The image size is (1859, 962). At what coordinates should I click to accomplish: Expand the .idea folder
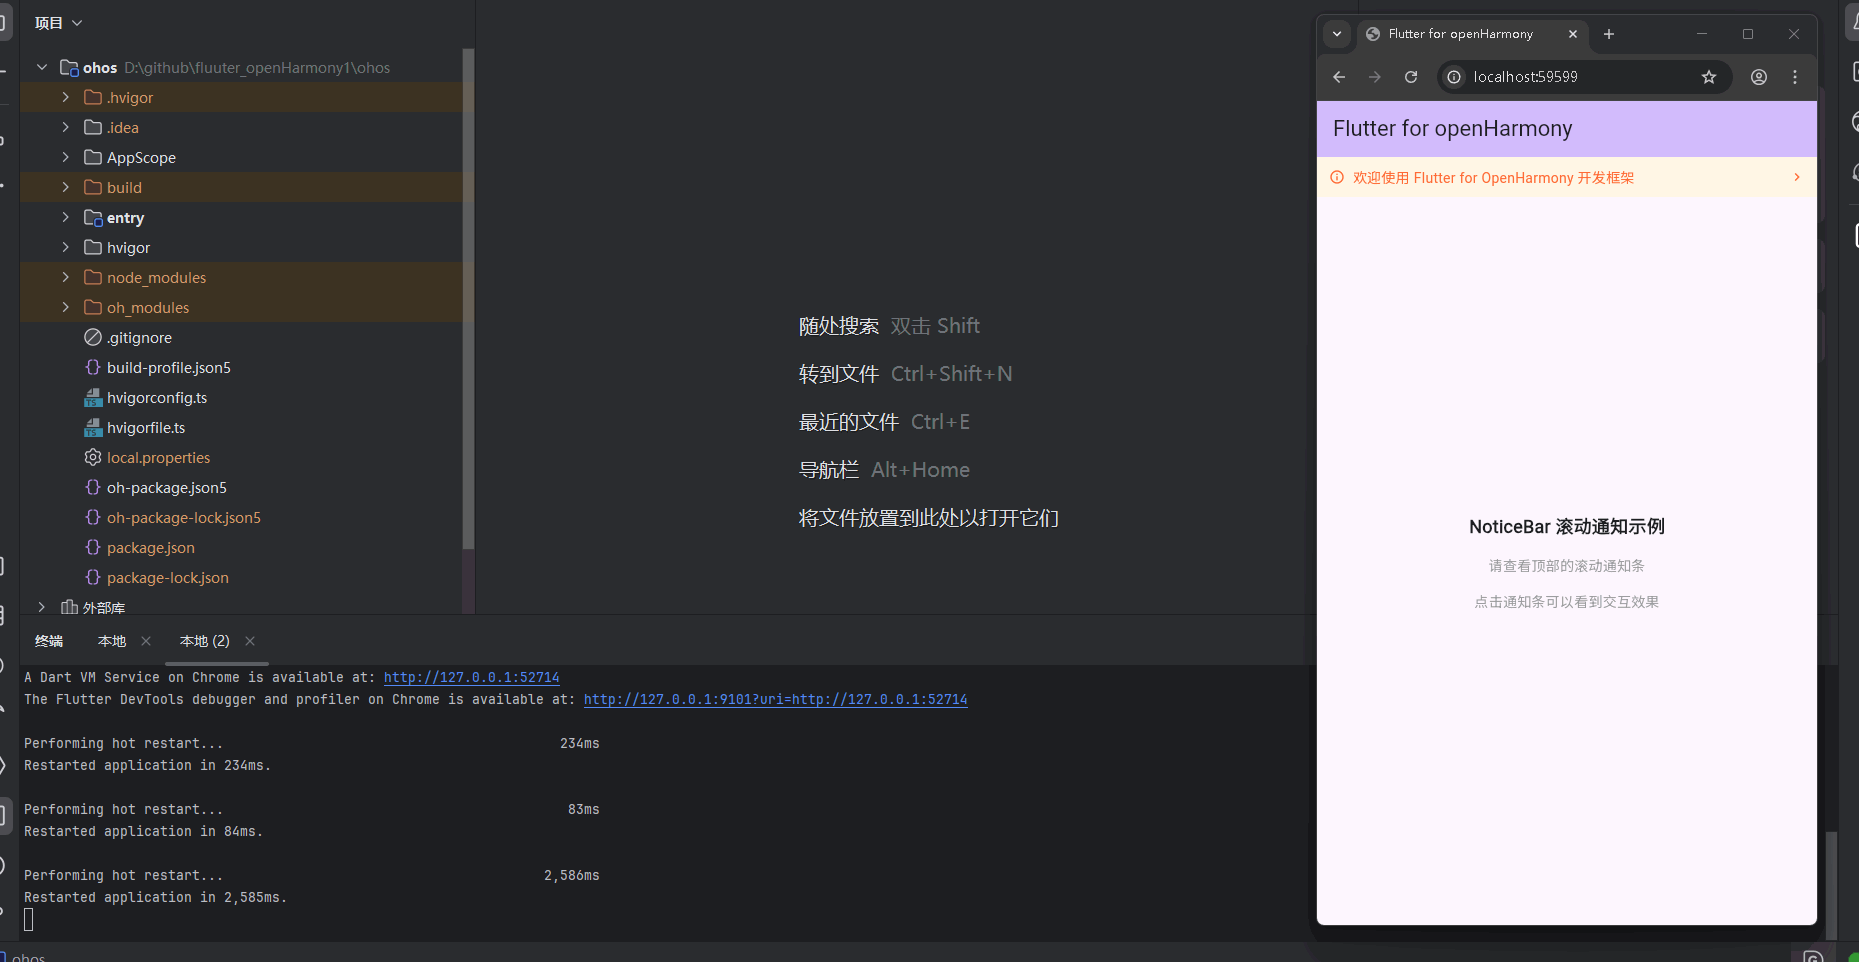[x=65, y=127]
